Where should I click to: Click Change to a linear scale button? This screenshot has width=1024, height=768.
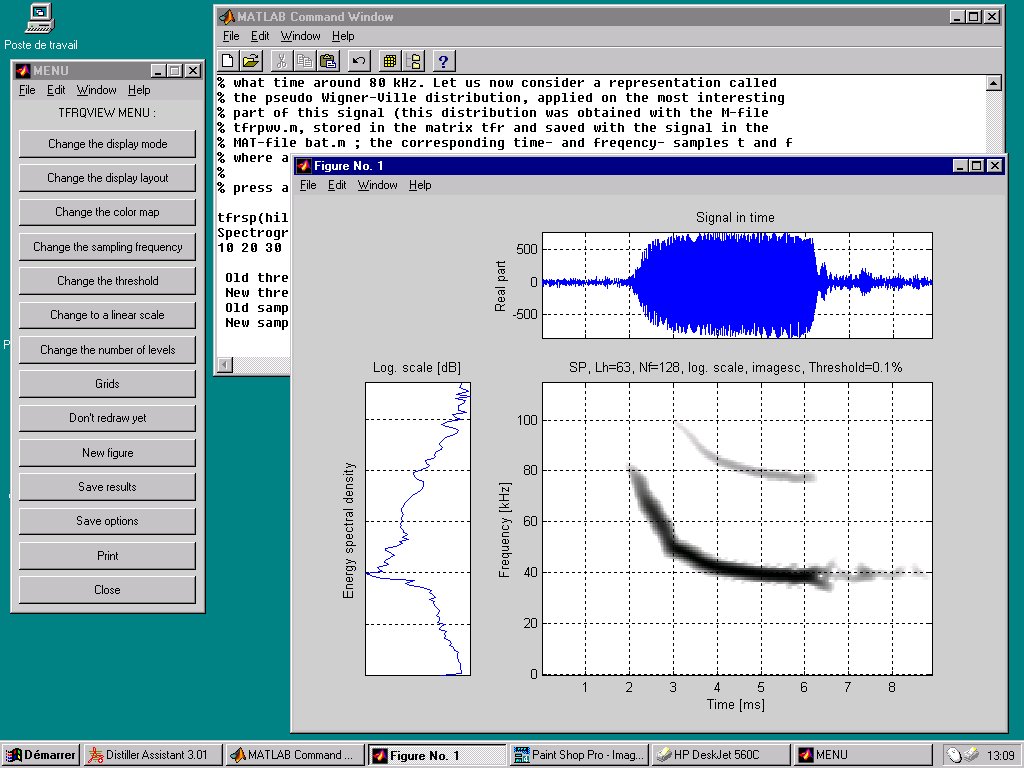(x=107, y=315)
